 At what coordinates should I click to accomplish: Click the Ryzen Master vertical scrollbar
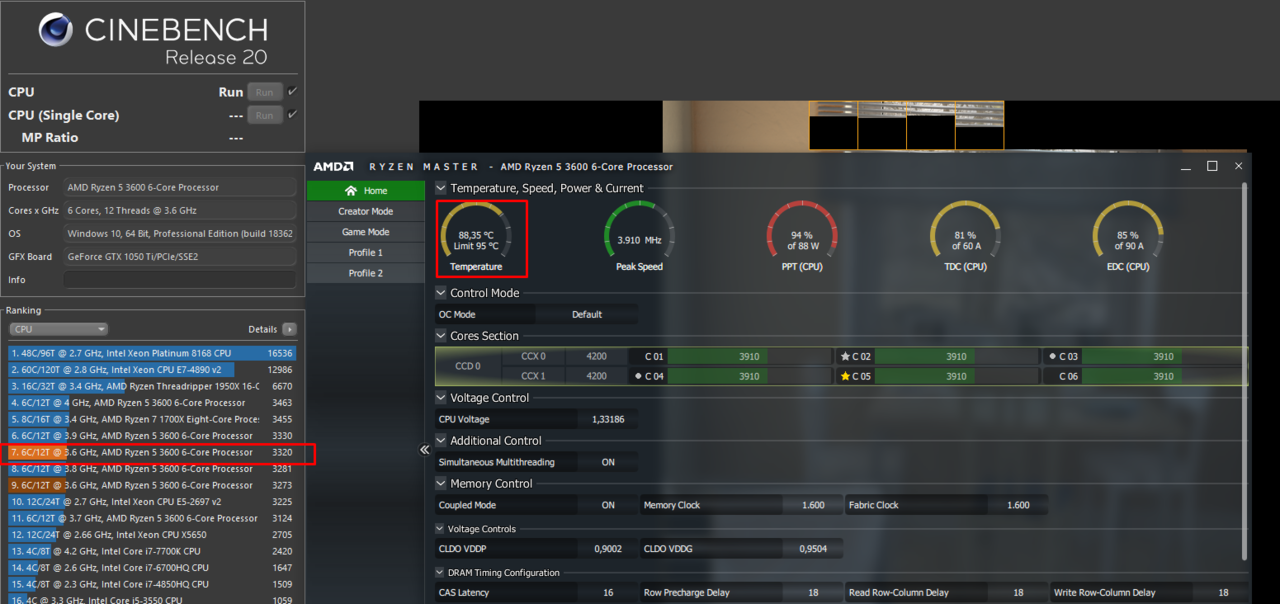click(x=1244, y=370)
